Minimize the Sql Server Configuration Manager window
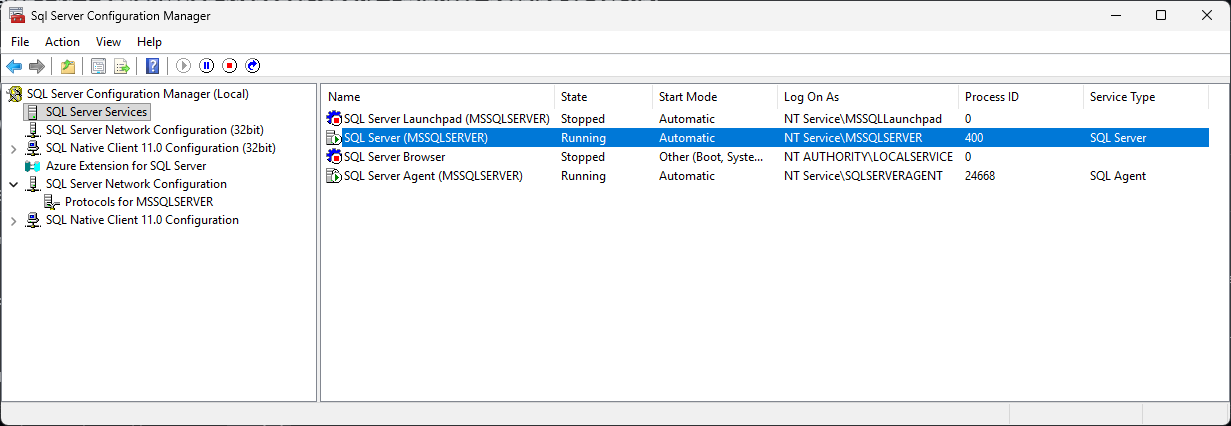 (1116, 15)
